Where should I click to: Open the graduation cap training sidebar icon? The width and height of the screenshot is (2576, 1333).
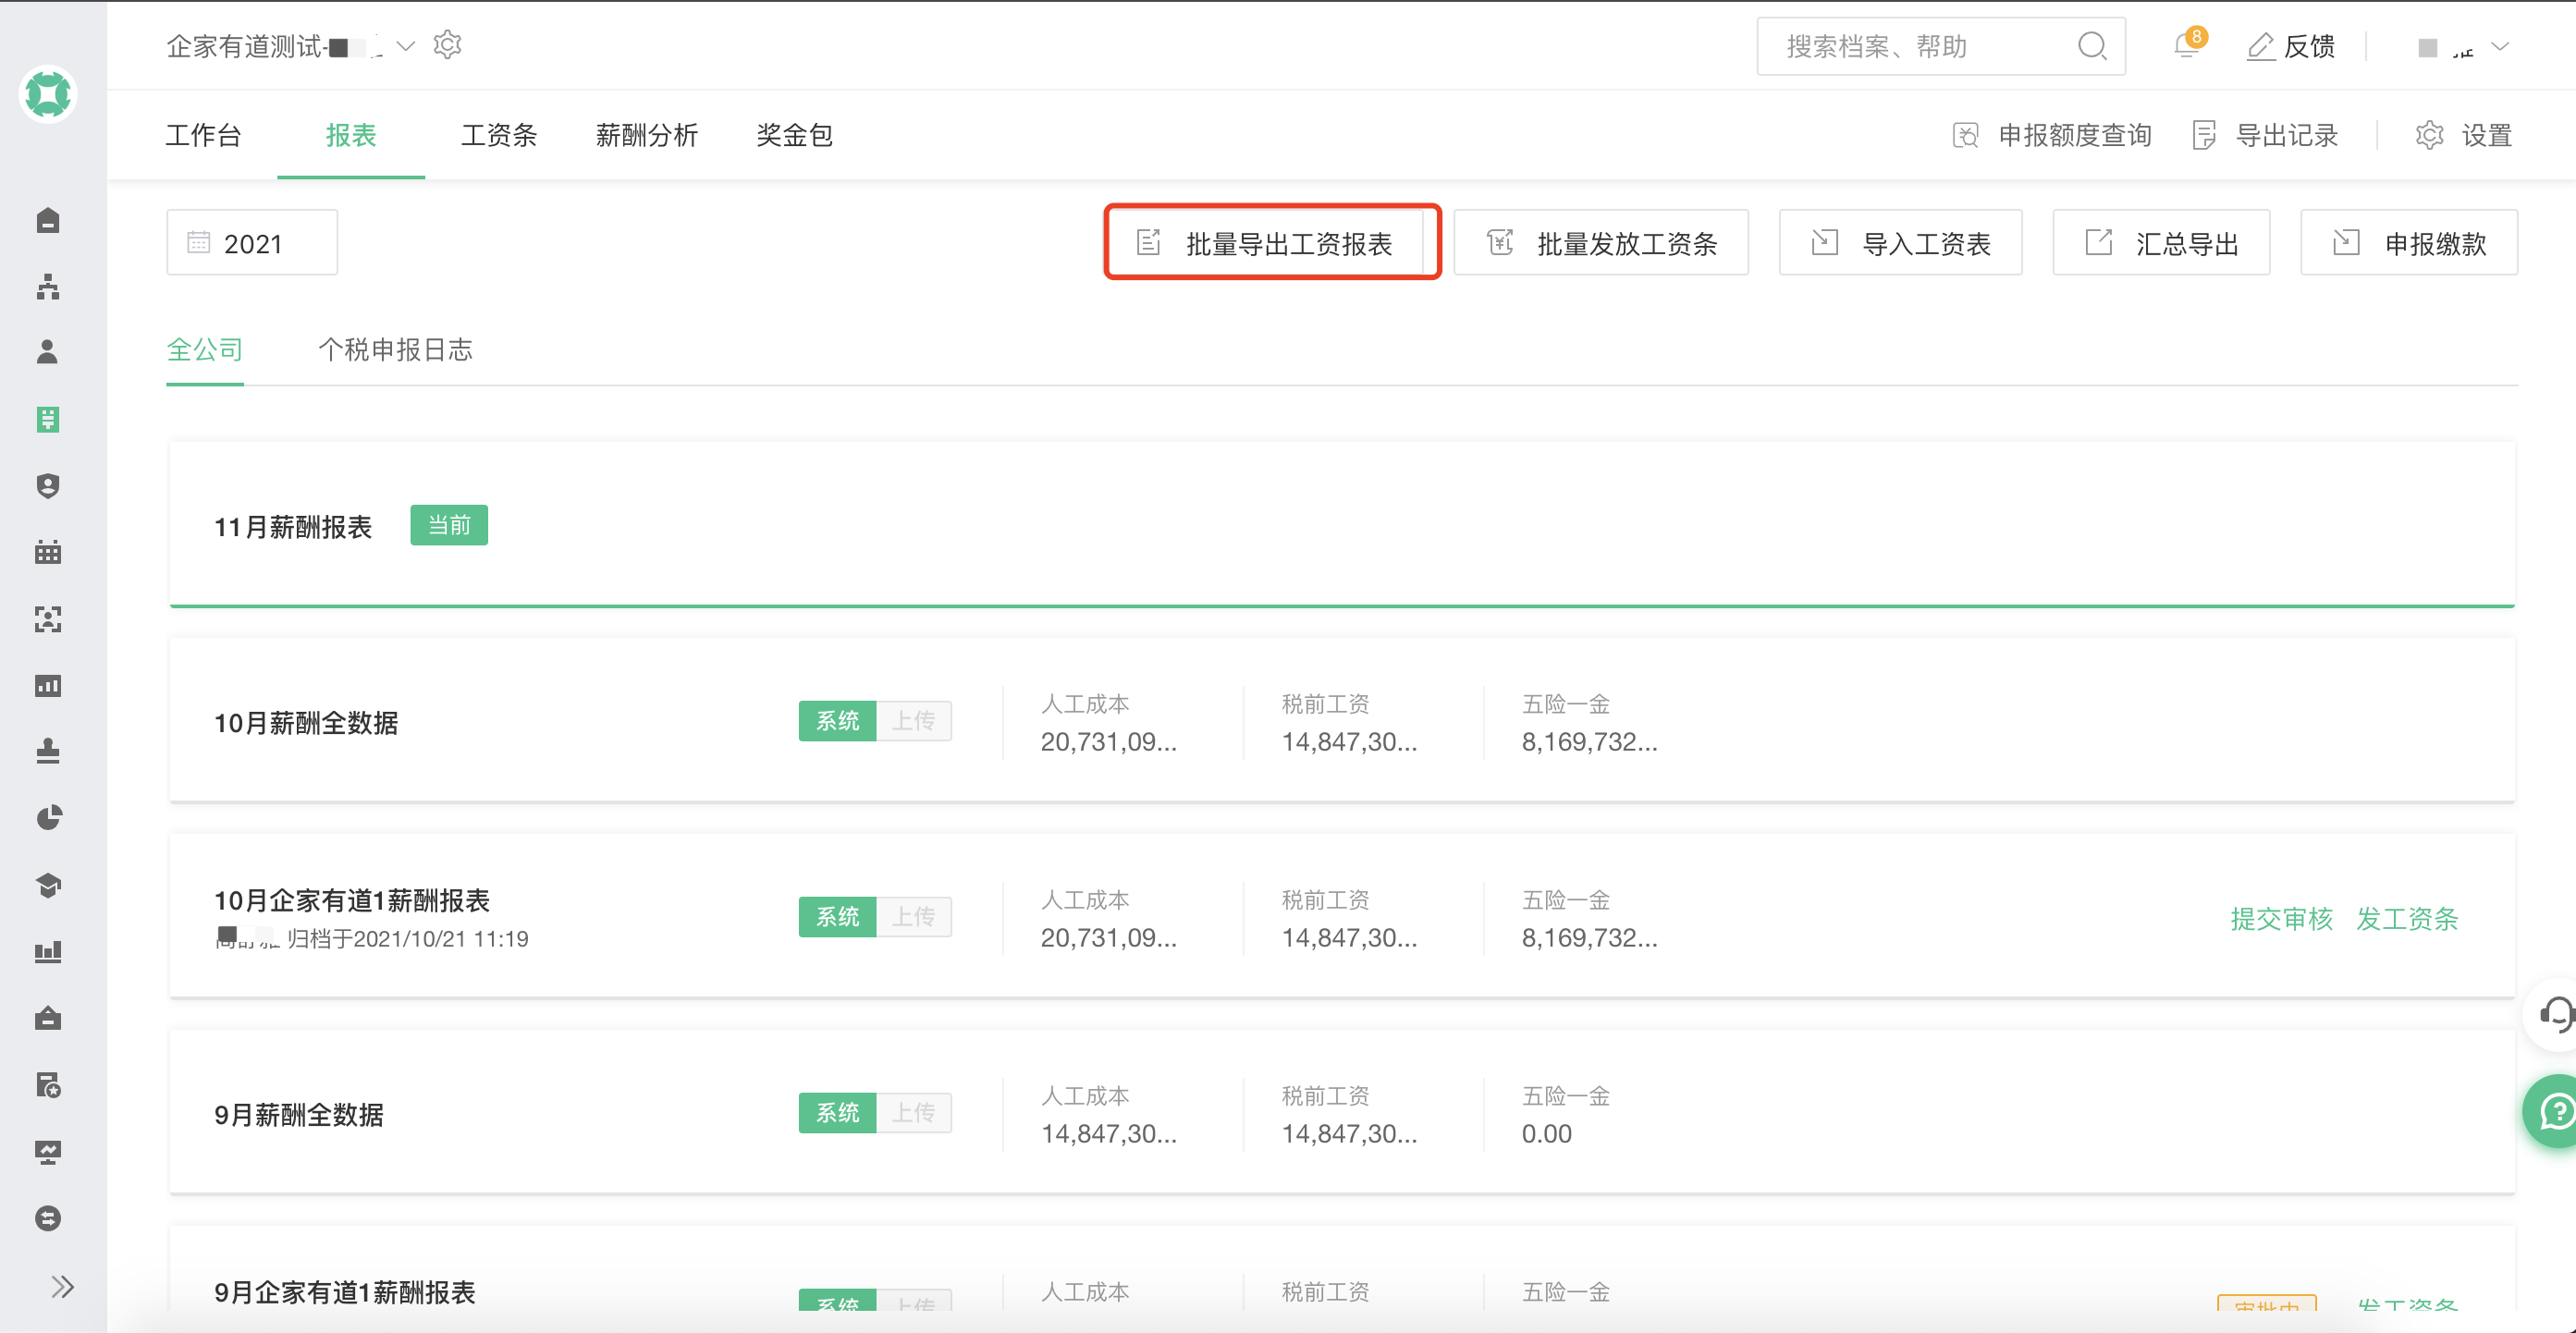(x=48, y=885)
